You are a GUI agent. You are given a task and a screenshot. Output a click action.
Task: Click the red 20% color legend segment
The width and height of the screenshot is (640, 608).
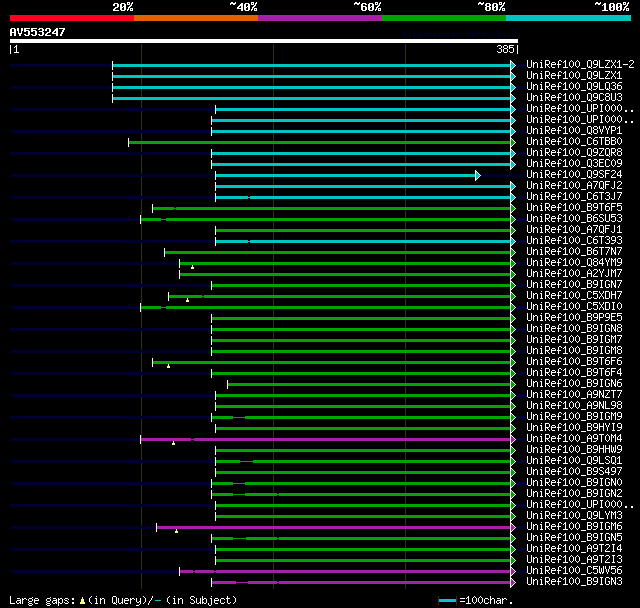pyautogui.click(x=72, y=18)
